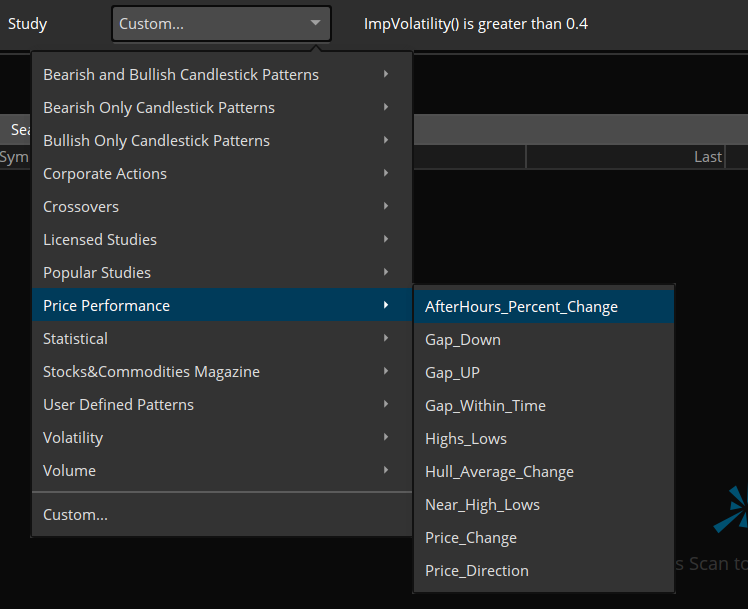Select AfterHours_Percent_Change study
This screenshot has width=748, height=609.
(x=544, y=307)
